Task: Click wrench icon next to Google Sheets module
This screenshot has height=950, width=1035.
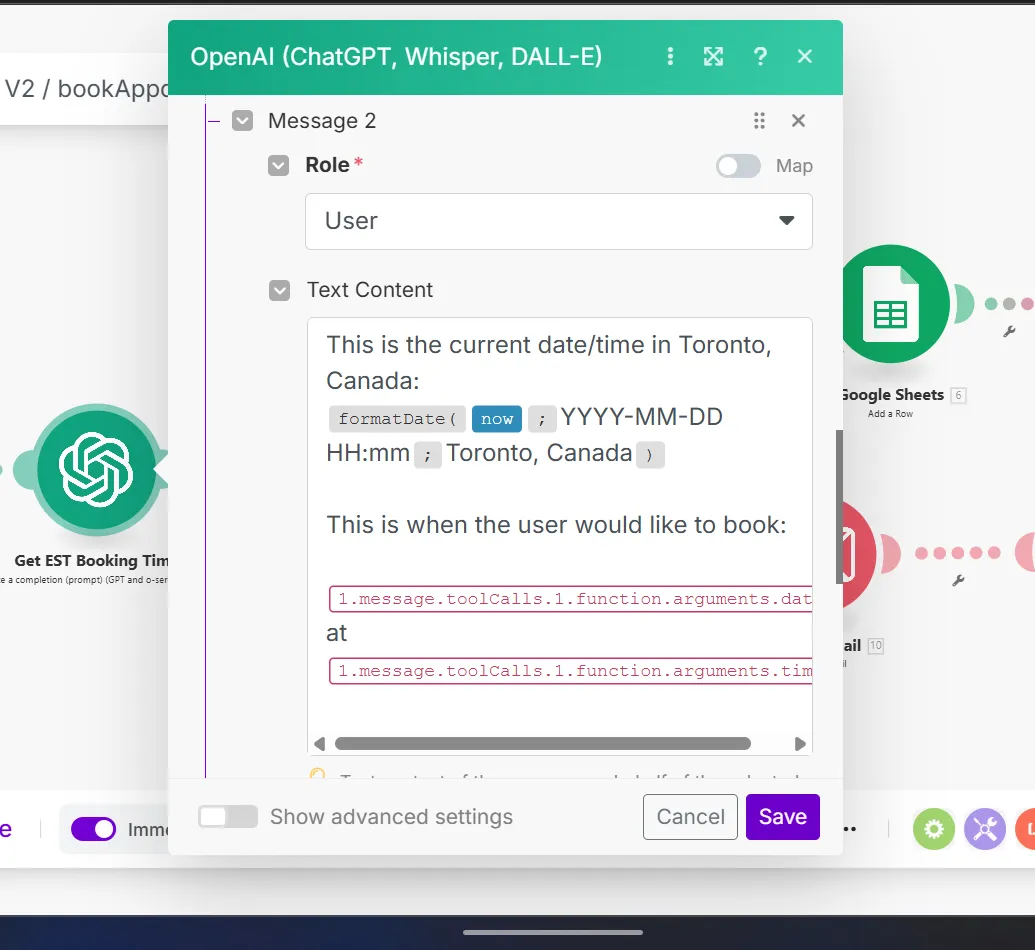Action: point(1009,331)
